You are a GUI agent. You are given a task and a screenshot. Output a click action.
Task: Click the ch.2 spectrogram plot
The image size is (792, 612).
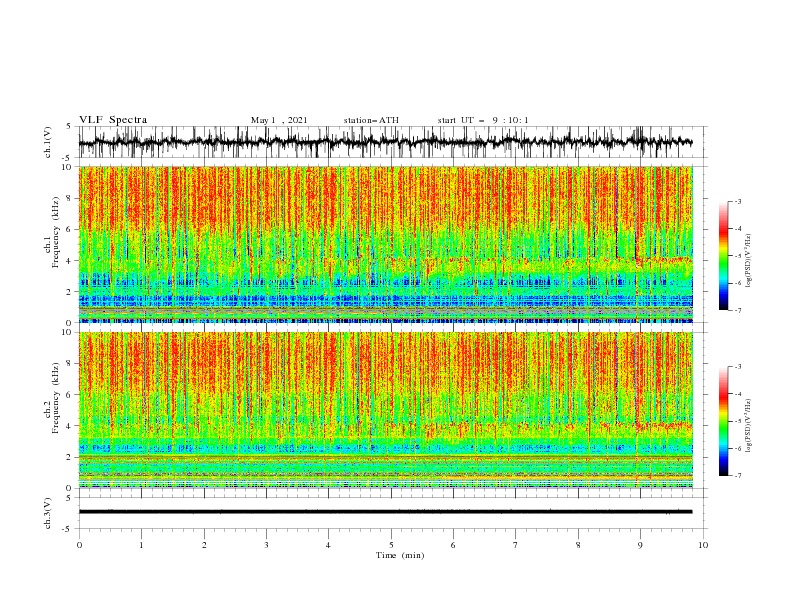click(386, 410)
